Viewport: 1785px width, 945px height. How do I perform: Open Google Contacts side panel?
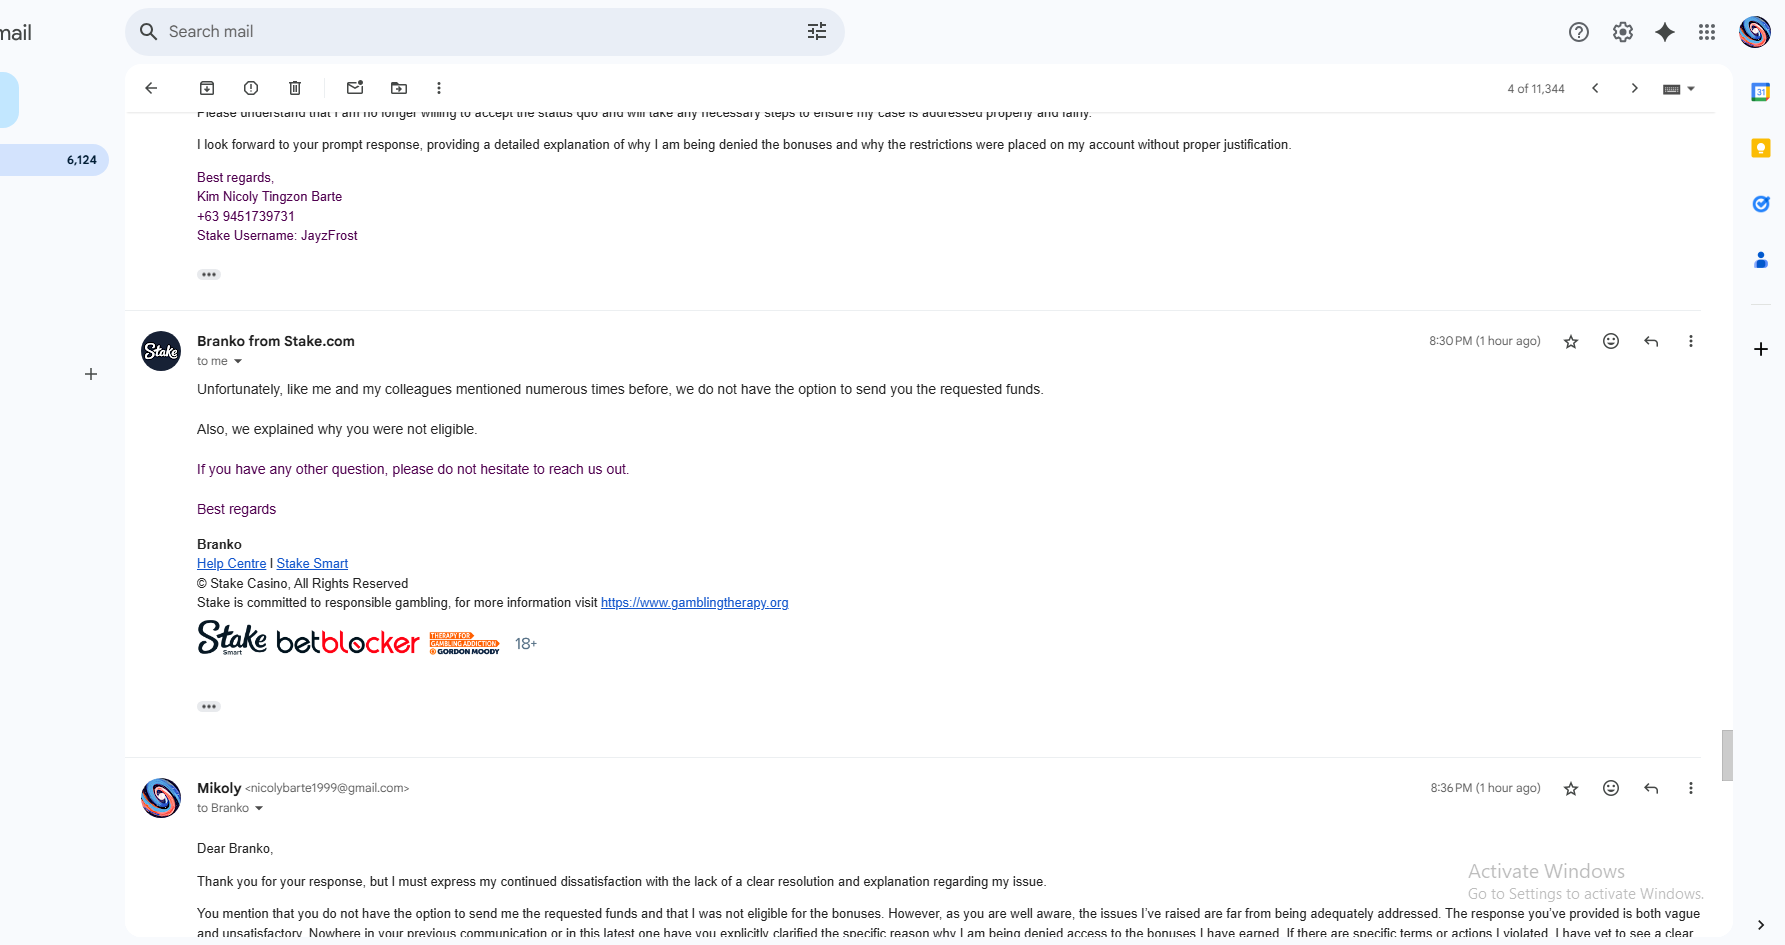[1761, 260]
